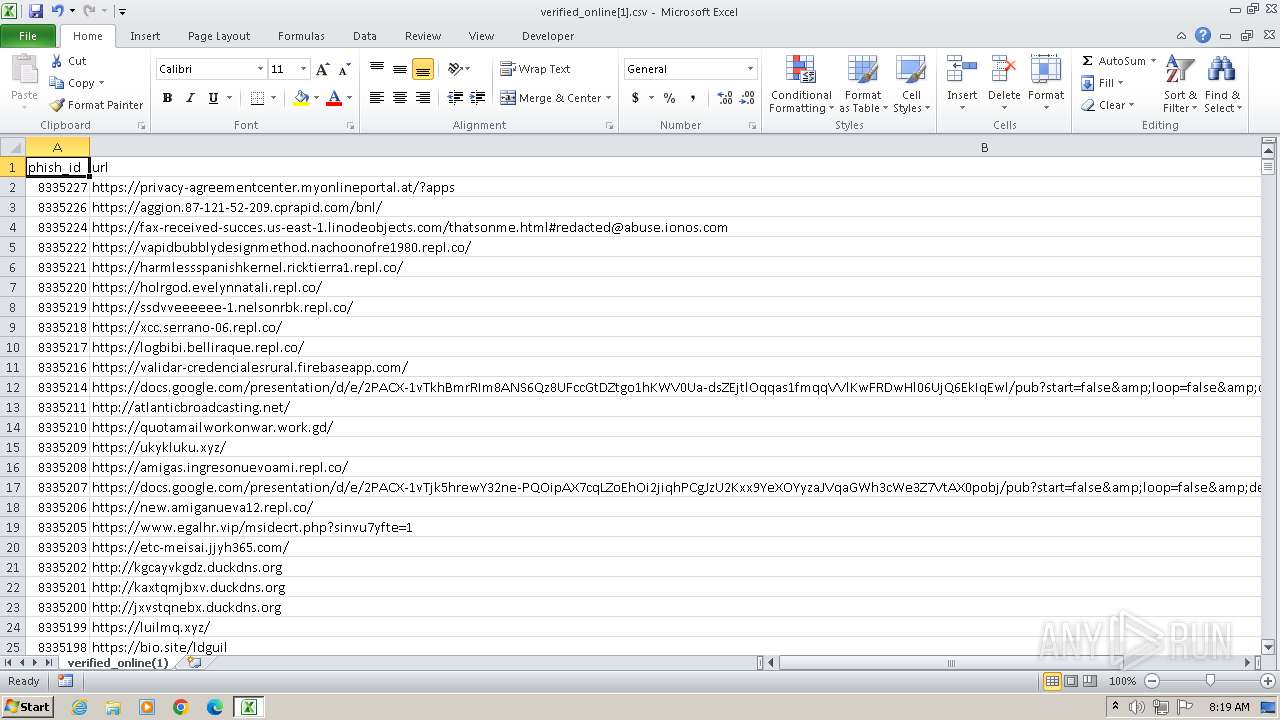Switch to the Data tab
This screenshot has height=720, width=1280.
pyautogui.click(x=365, y=36)
